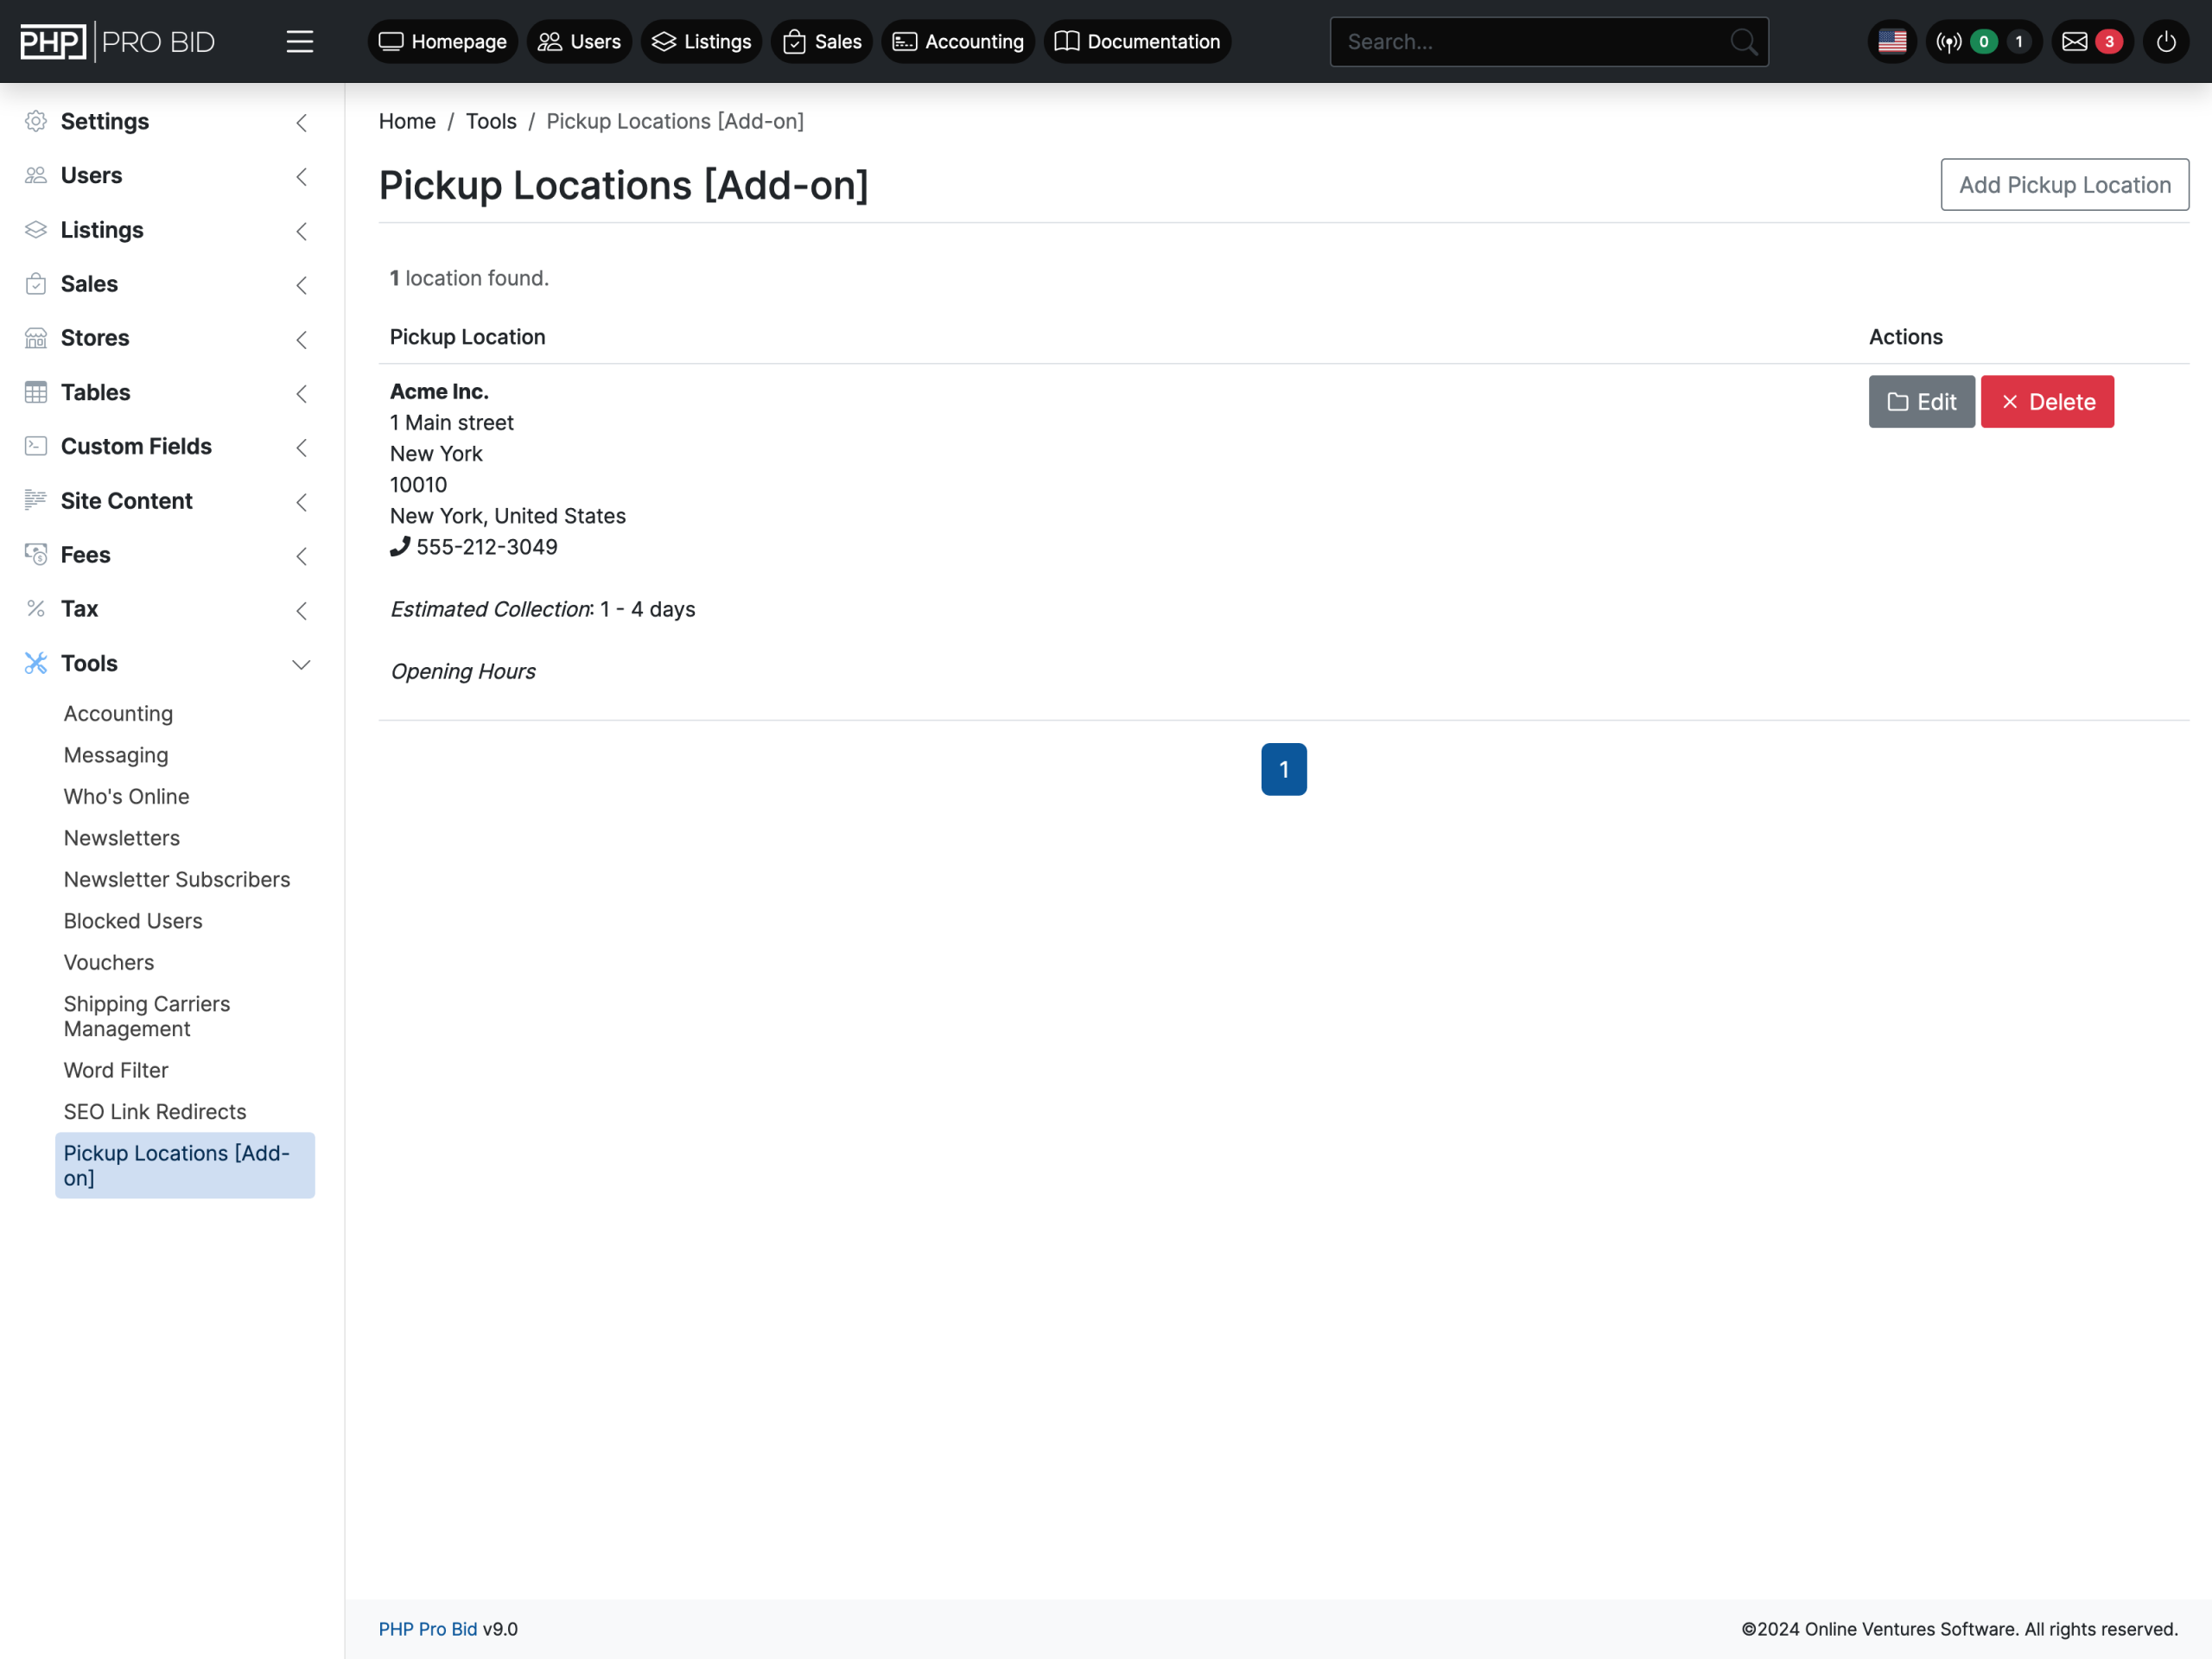Click the online users broadcast icon

(x=1948, y=42)
